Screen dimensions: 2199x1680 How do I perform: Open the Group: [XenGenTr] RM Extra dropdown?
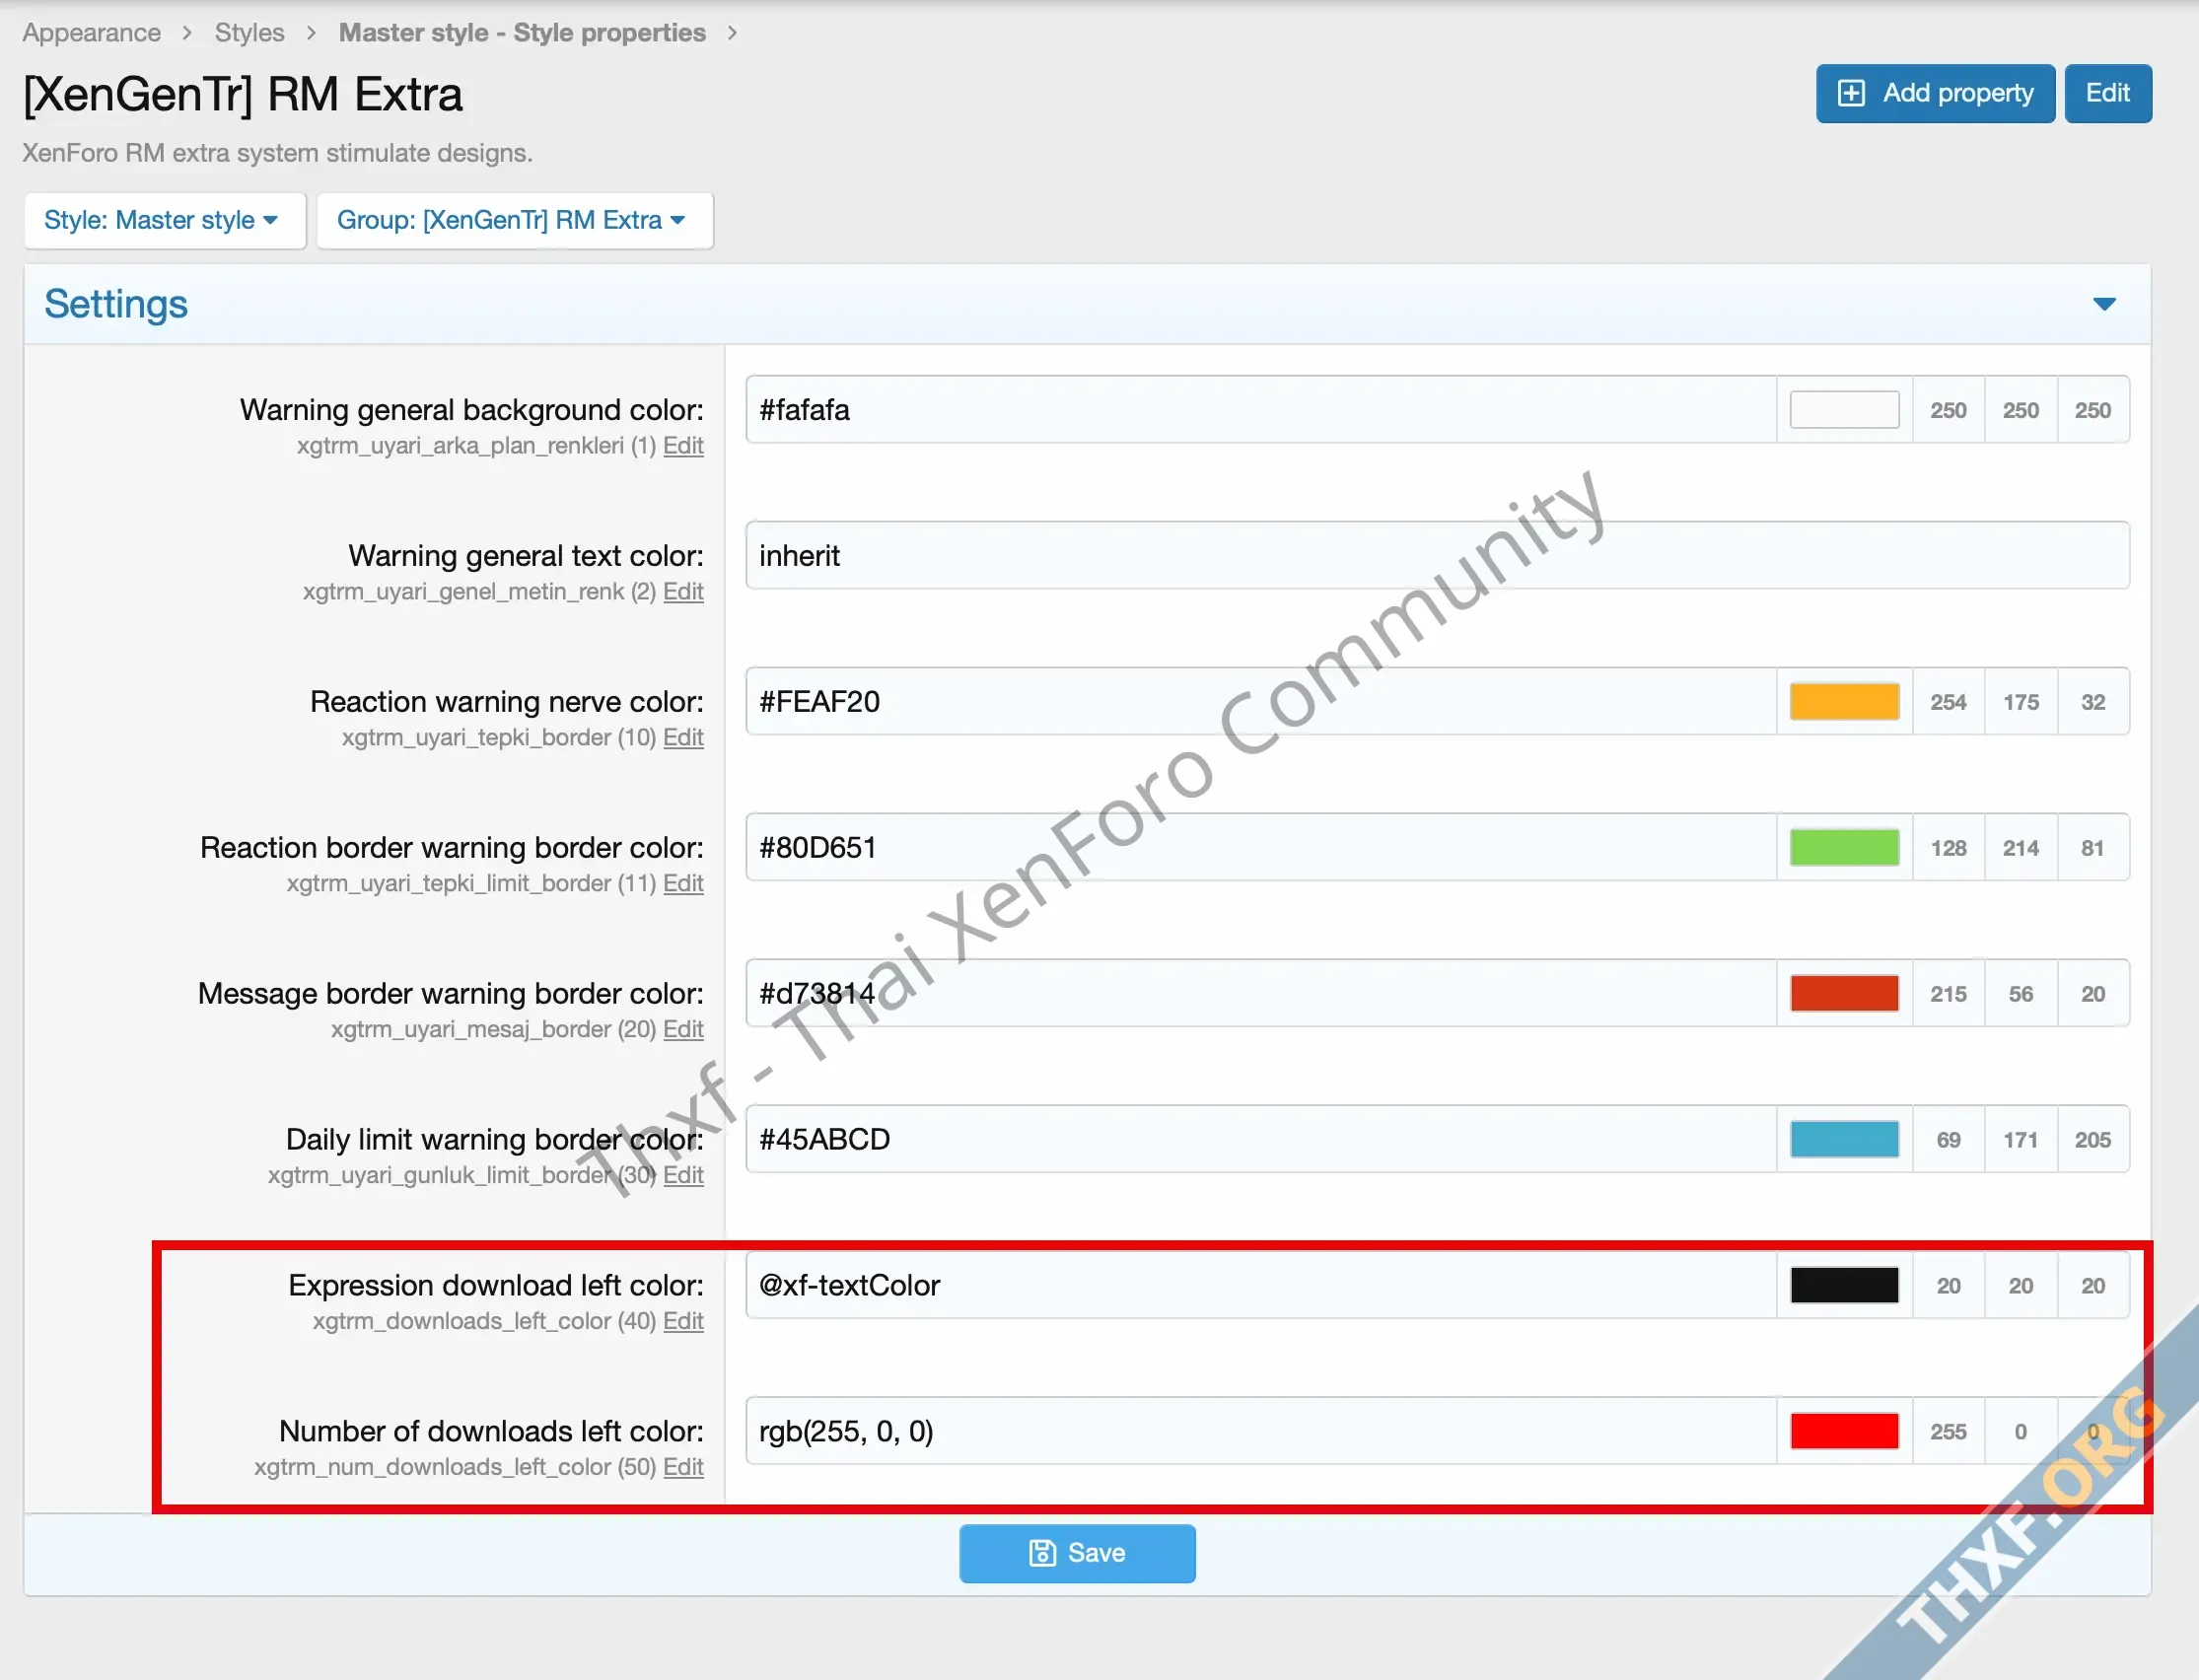(513, 220)
